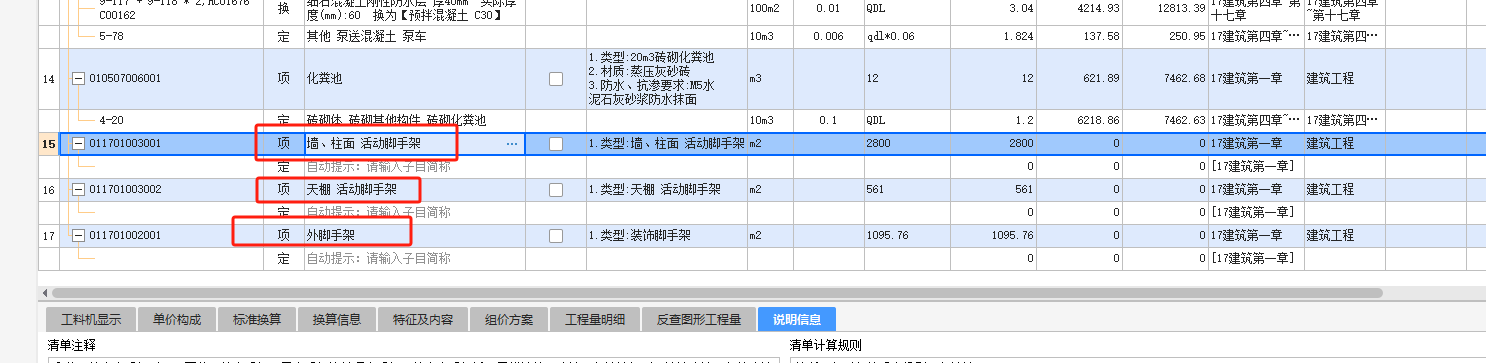Click unit price cell 6218.86

(1078, 120)
